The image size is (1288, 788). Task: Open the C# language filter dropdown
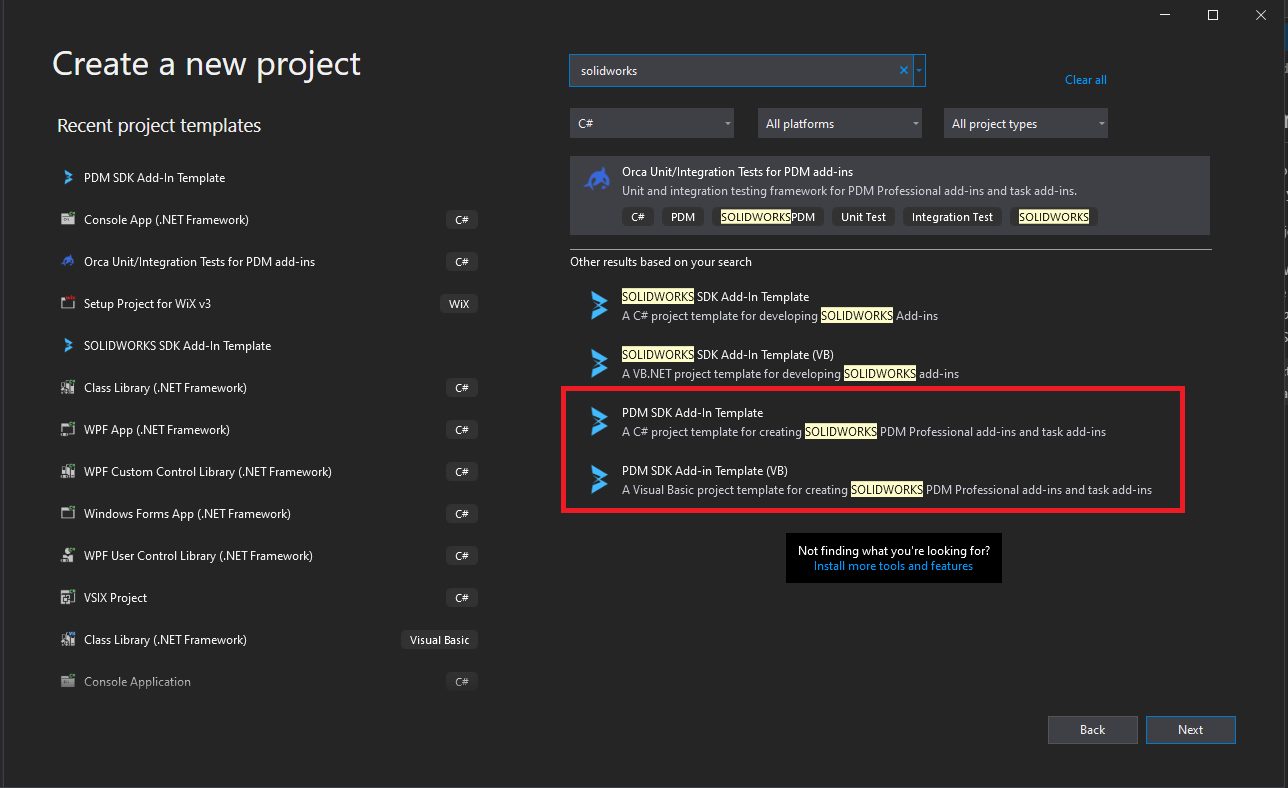tap(652, 124)
